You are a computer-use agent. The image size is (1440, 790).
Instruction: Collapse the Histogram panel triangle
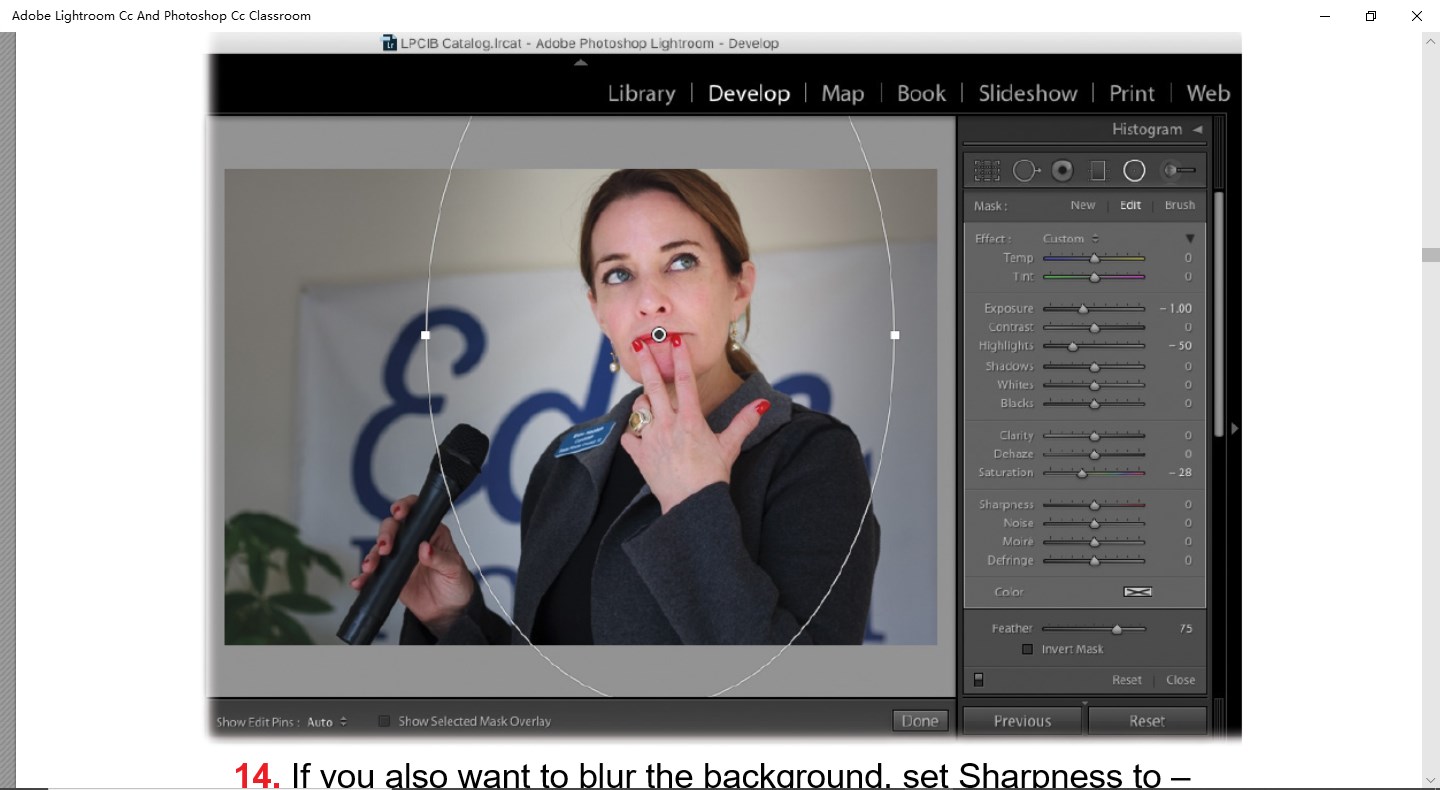[x=1197, y=129]
